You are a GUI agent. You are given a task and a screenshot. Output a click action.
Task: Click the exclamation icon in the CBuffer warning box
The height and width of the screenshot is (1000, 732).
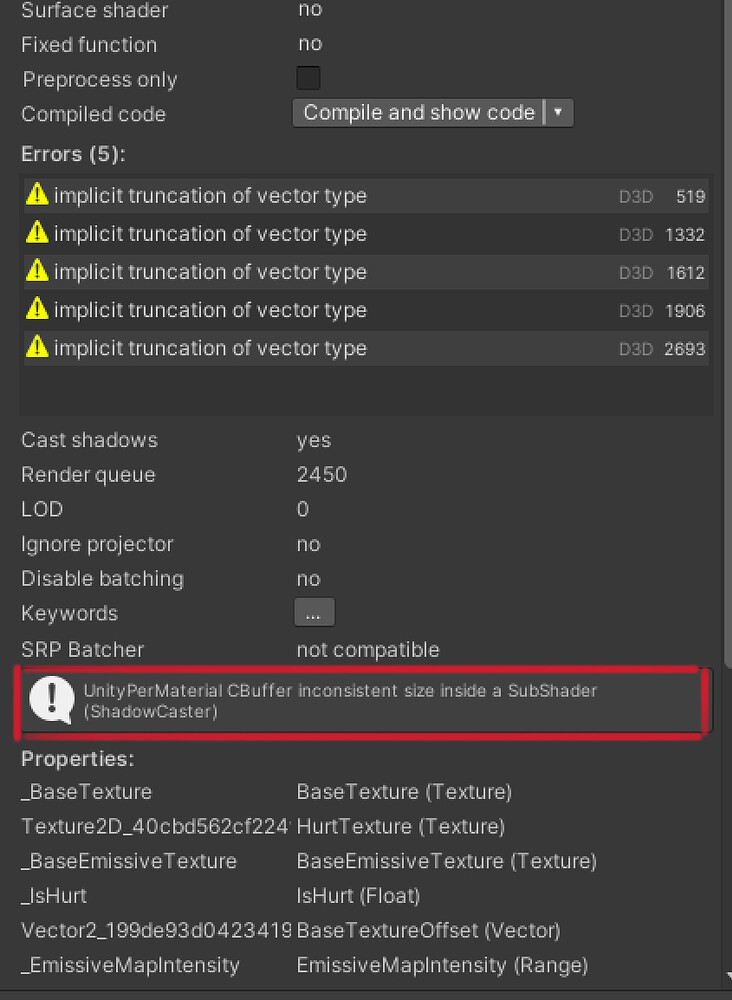pyautogui.click(x=51, y=698)
